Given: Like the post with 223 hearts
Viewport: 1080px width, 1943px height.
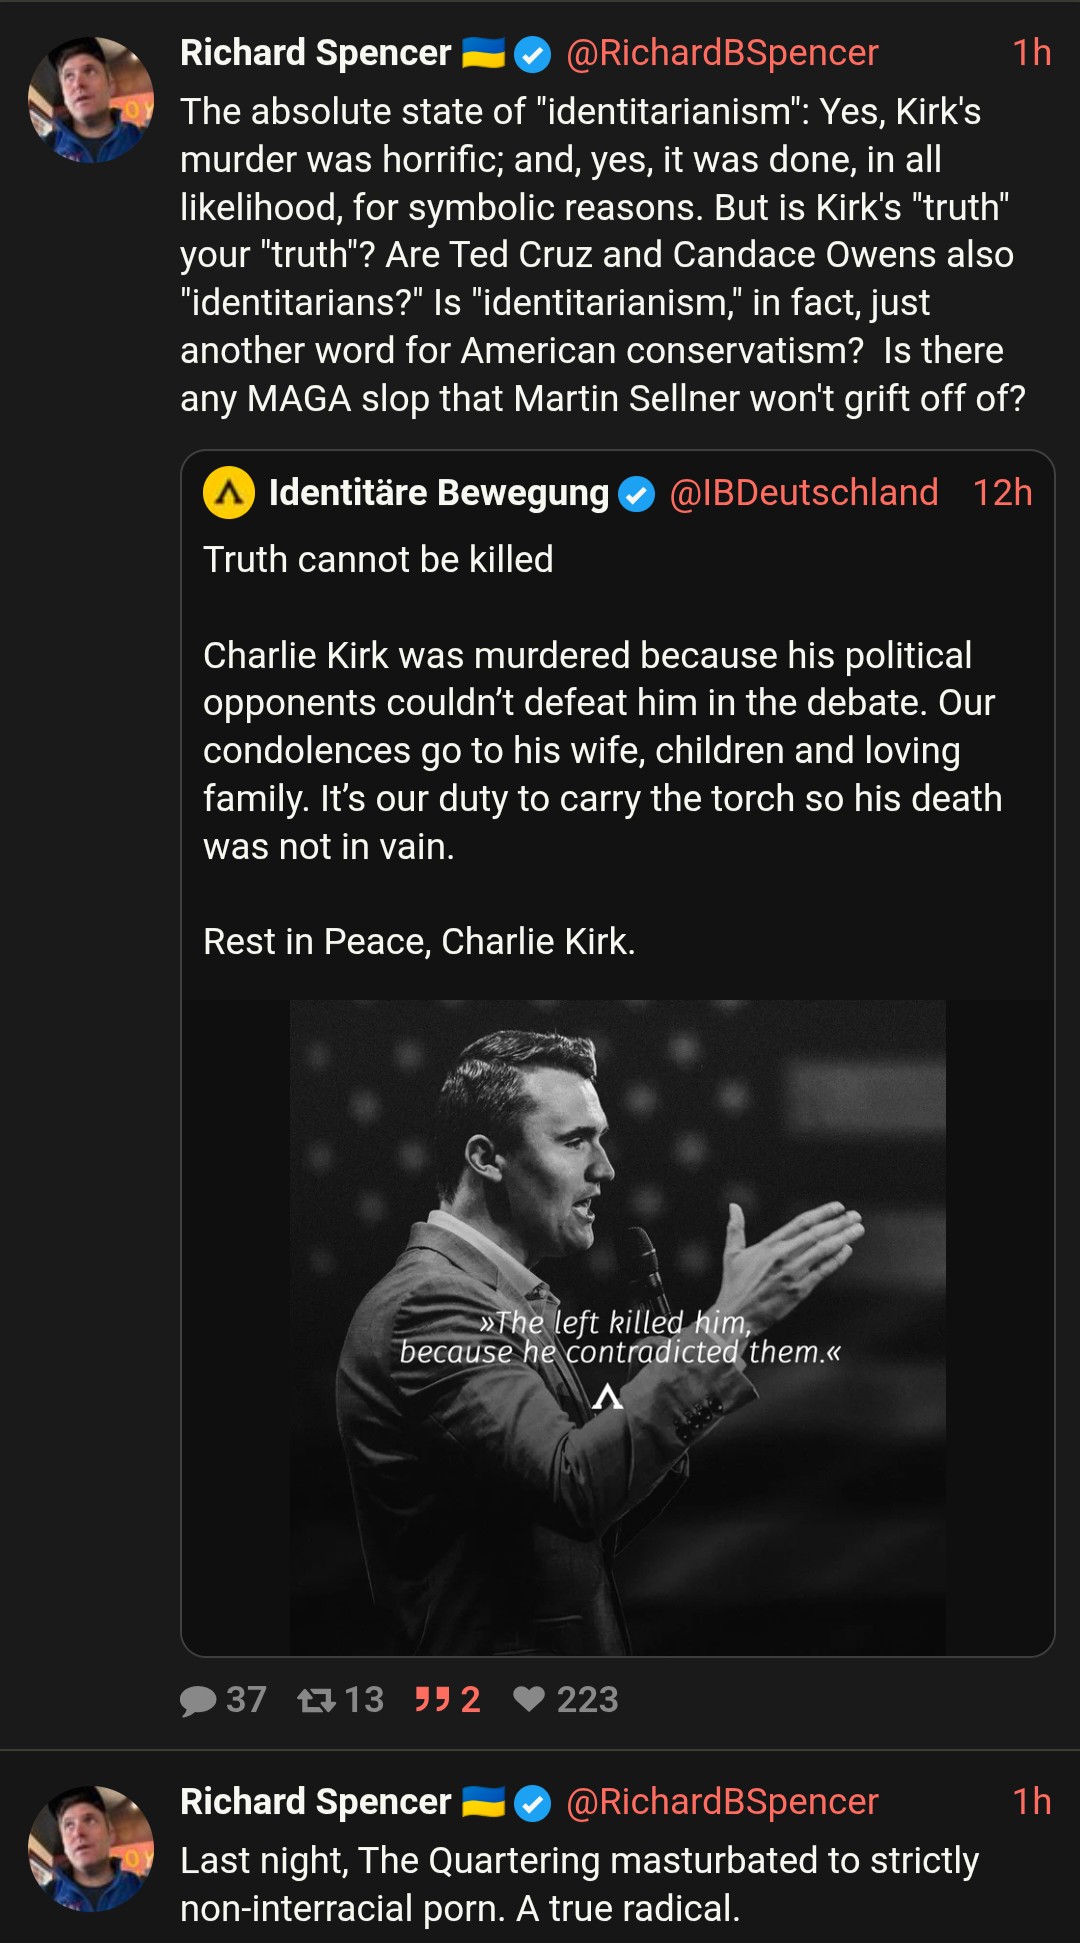Looking at the screenshot, I should click(529, 1700).
